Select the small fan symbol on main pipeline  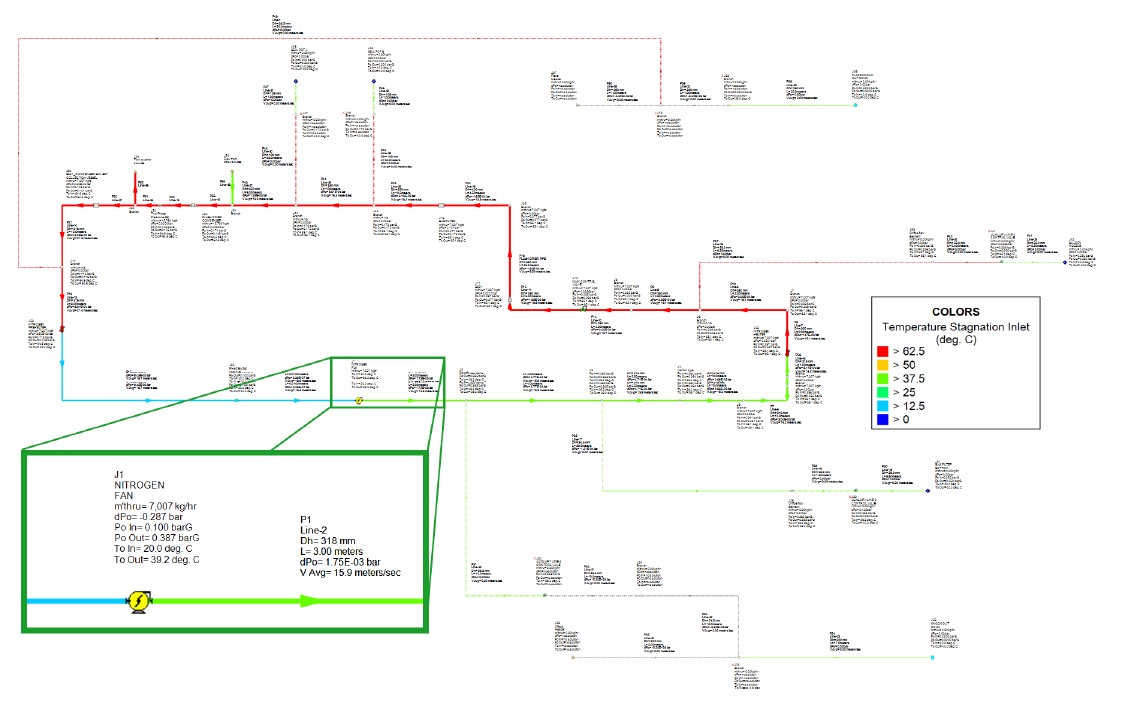point(359,400)
